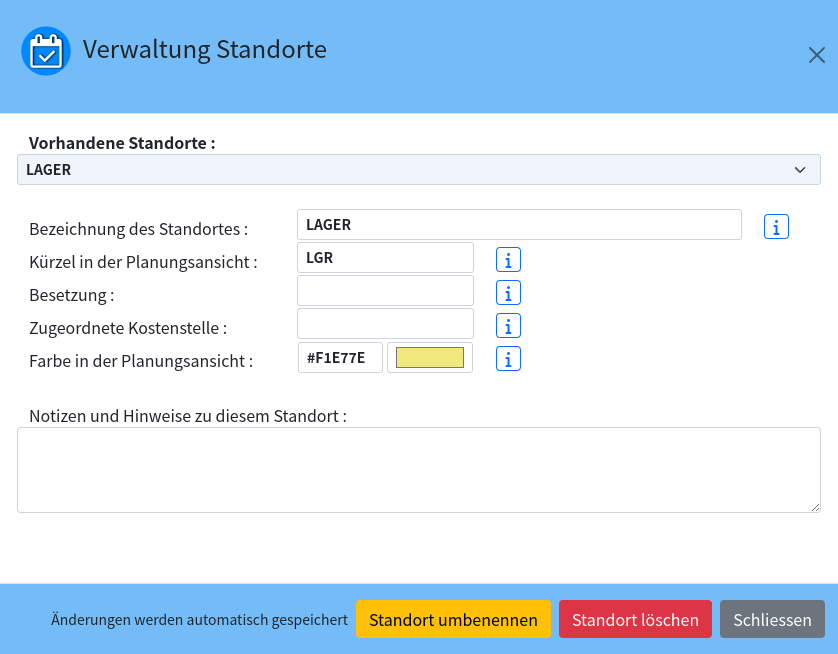Screen dimensions: 838x654
Task: Click info icon for Zugeordnete Kostenstelle
Action: (x=508, y=326)
